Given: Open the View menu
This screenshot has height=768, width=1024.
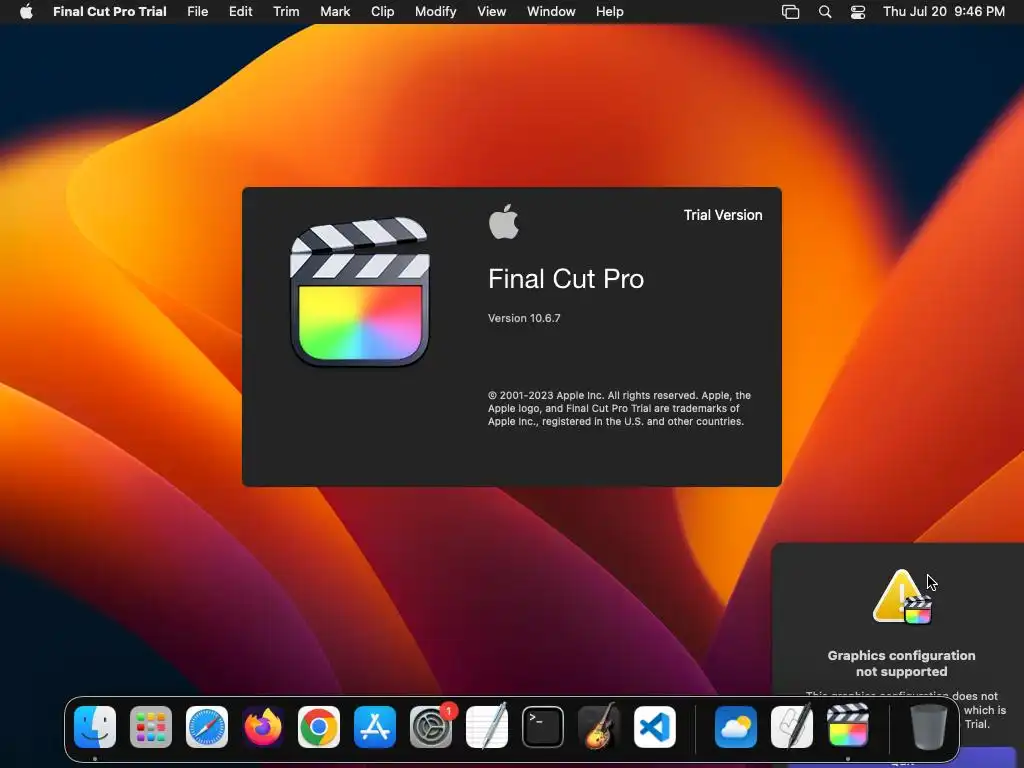Looking at the screenshot, I should (491, 11).
